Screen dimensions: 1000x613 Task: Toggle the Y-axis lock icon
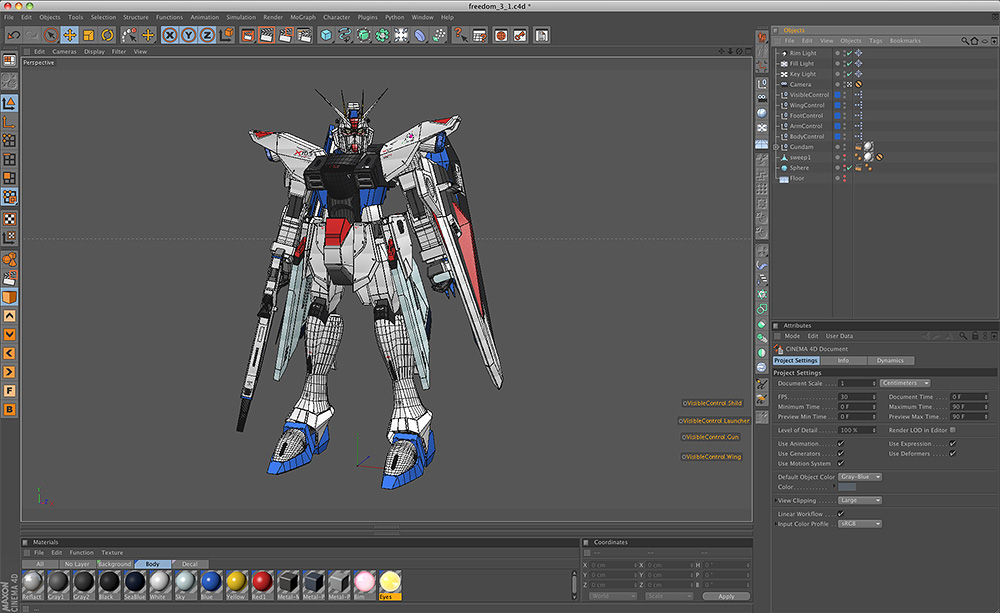[188, 35]
